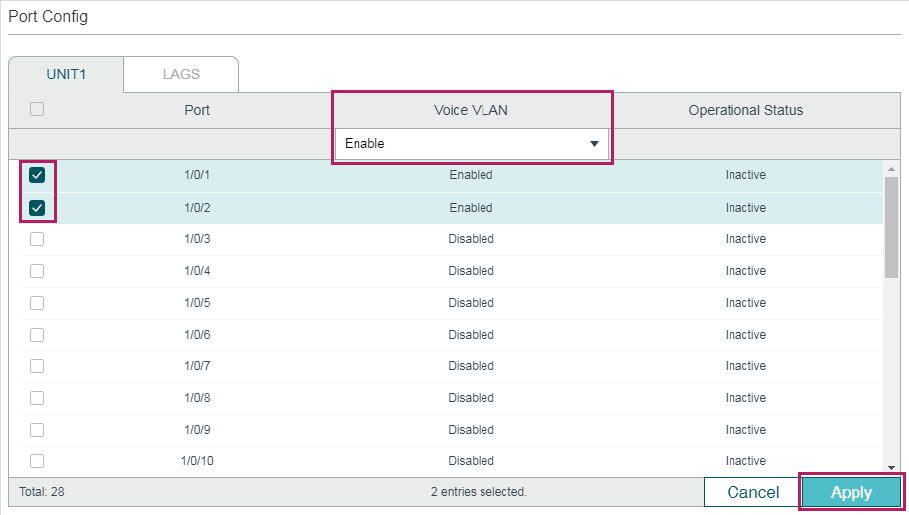This screenshot has width=909, height=515.
Task: Select the checkbox for port 1/0/7
Action: [x=37, y=366]
